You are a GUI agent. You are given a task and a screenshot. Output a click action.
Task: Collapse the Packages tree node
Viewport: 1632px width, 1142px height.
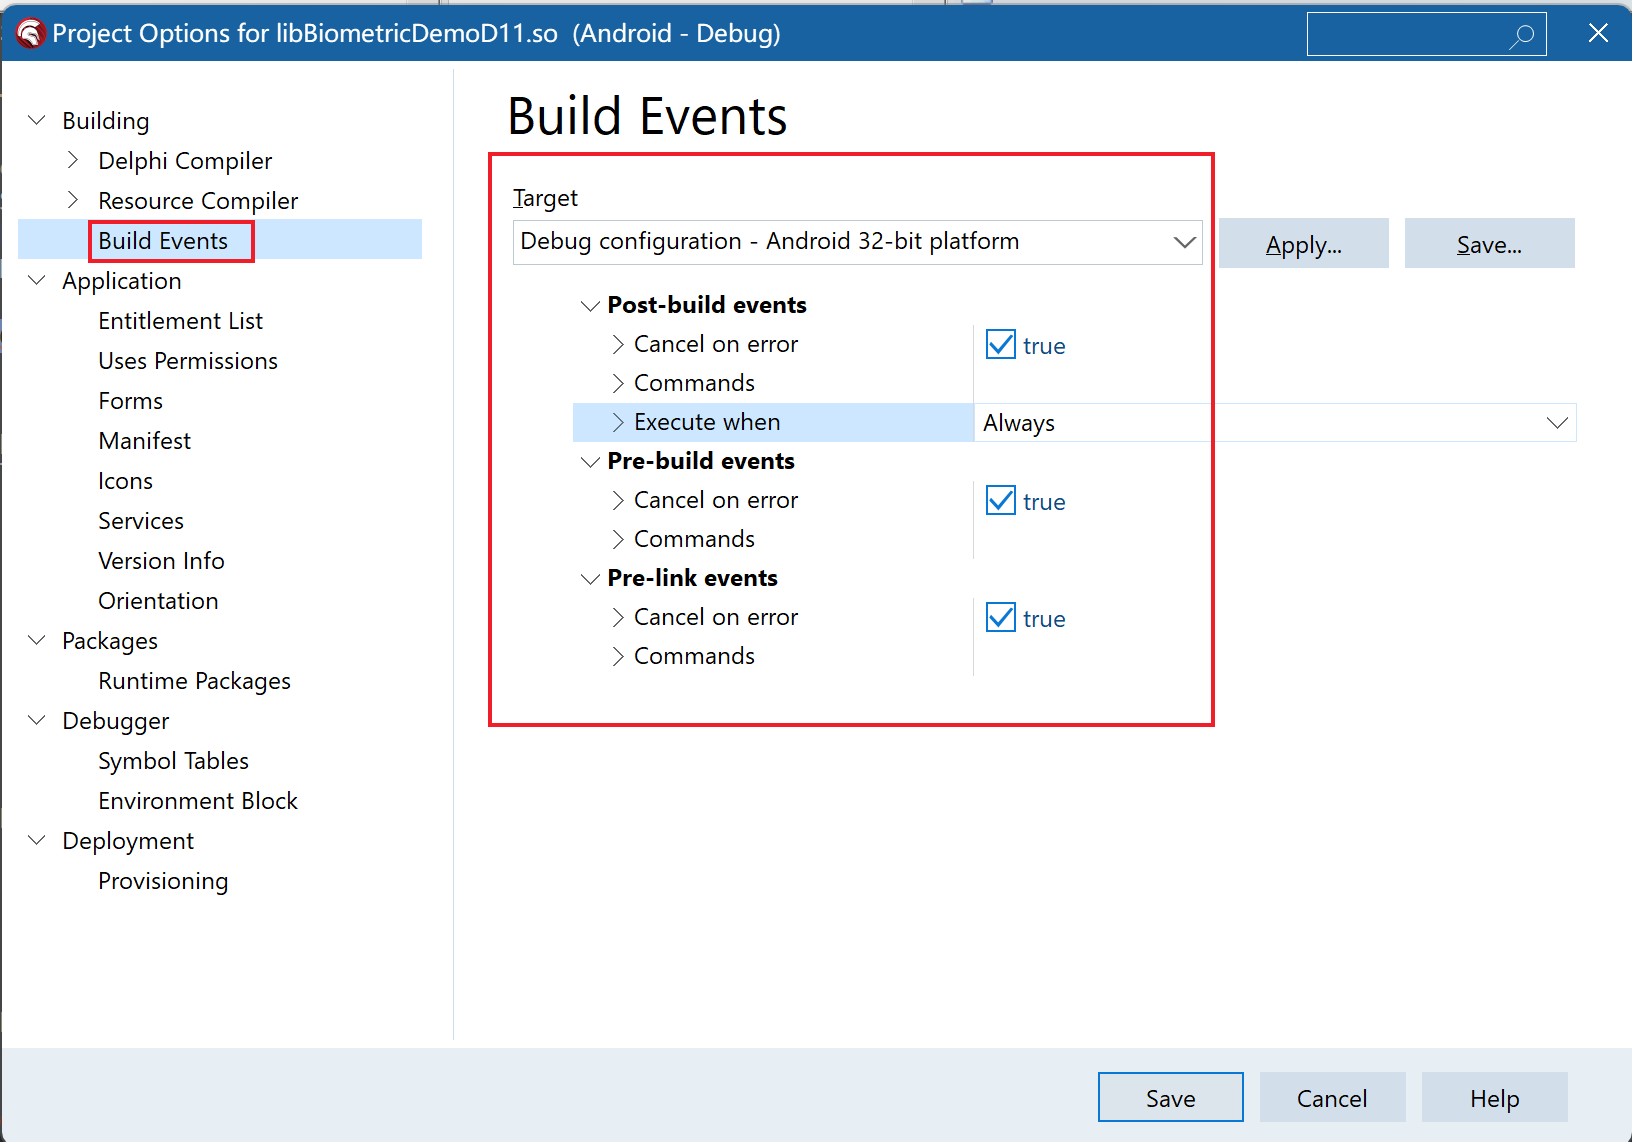pos(37,640)
